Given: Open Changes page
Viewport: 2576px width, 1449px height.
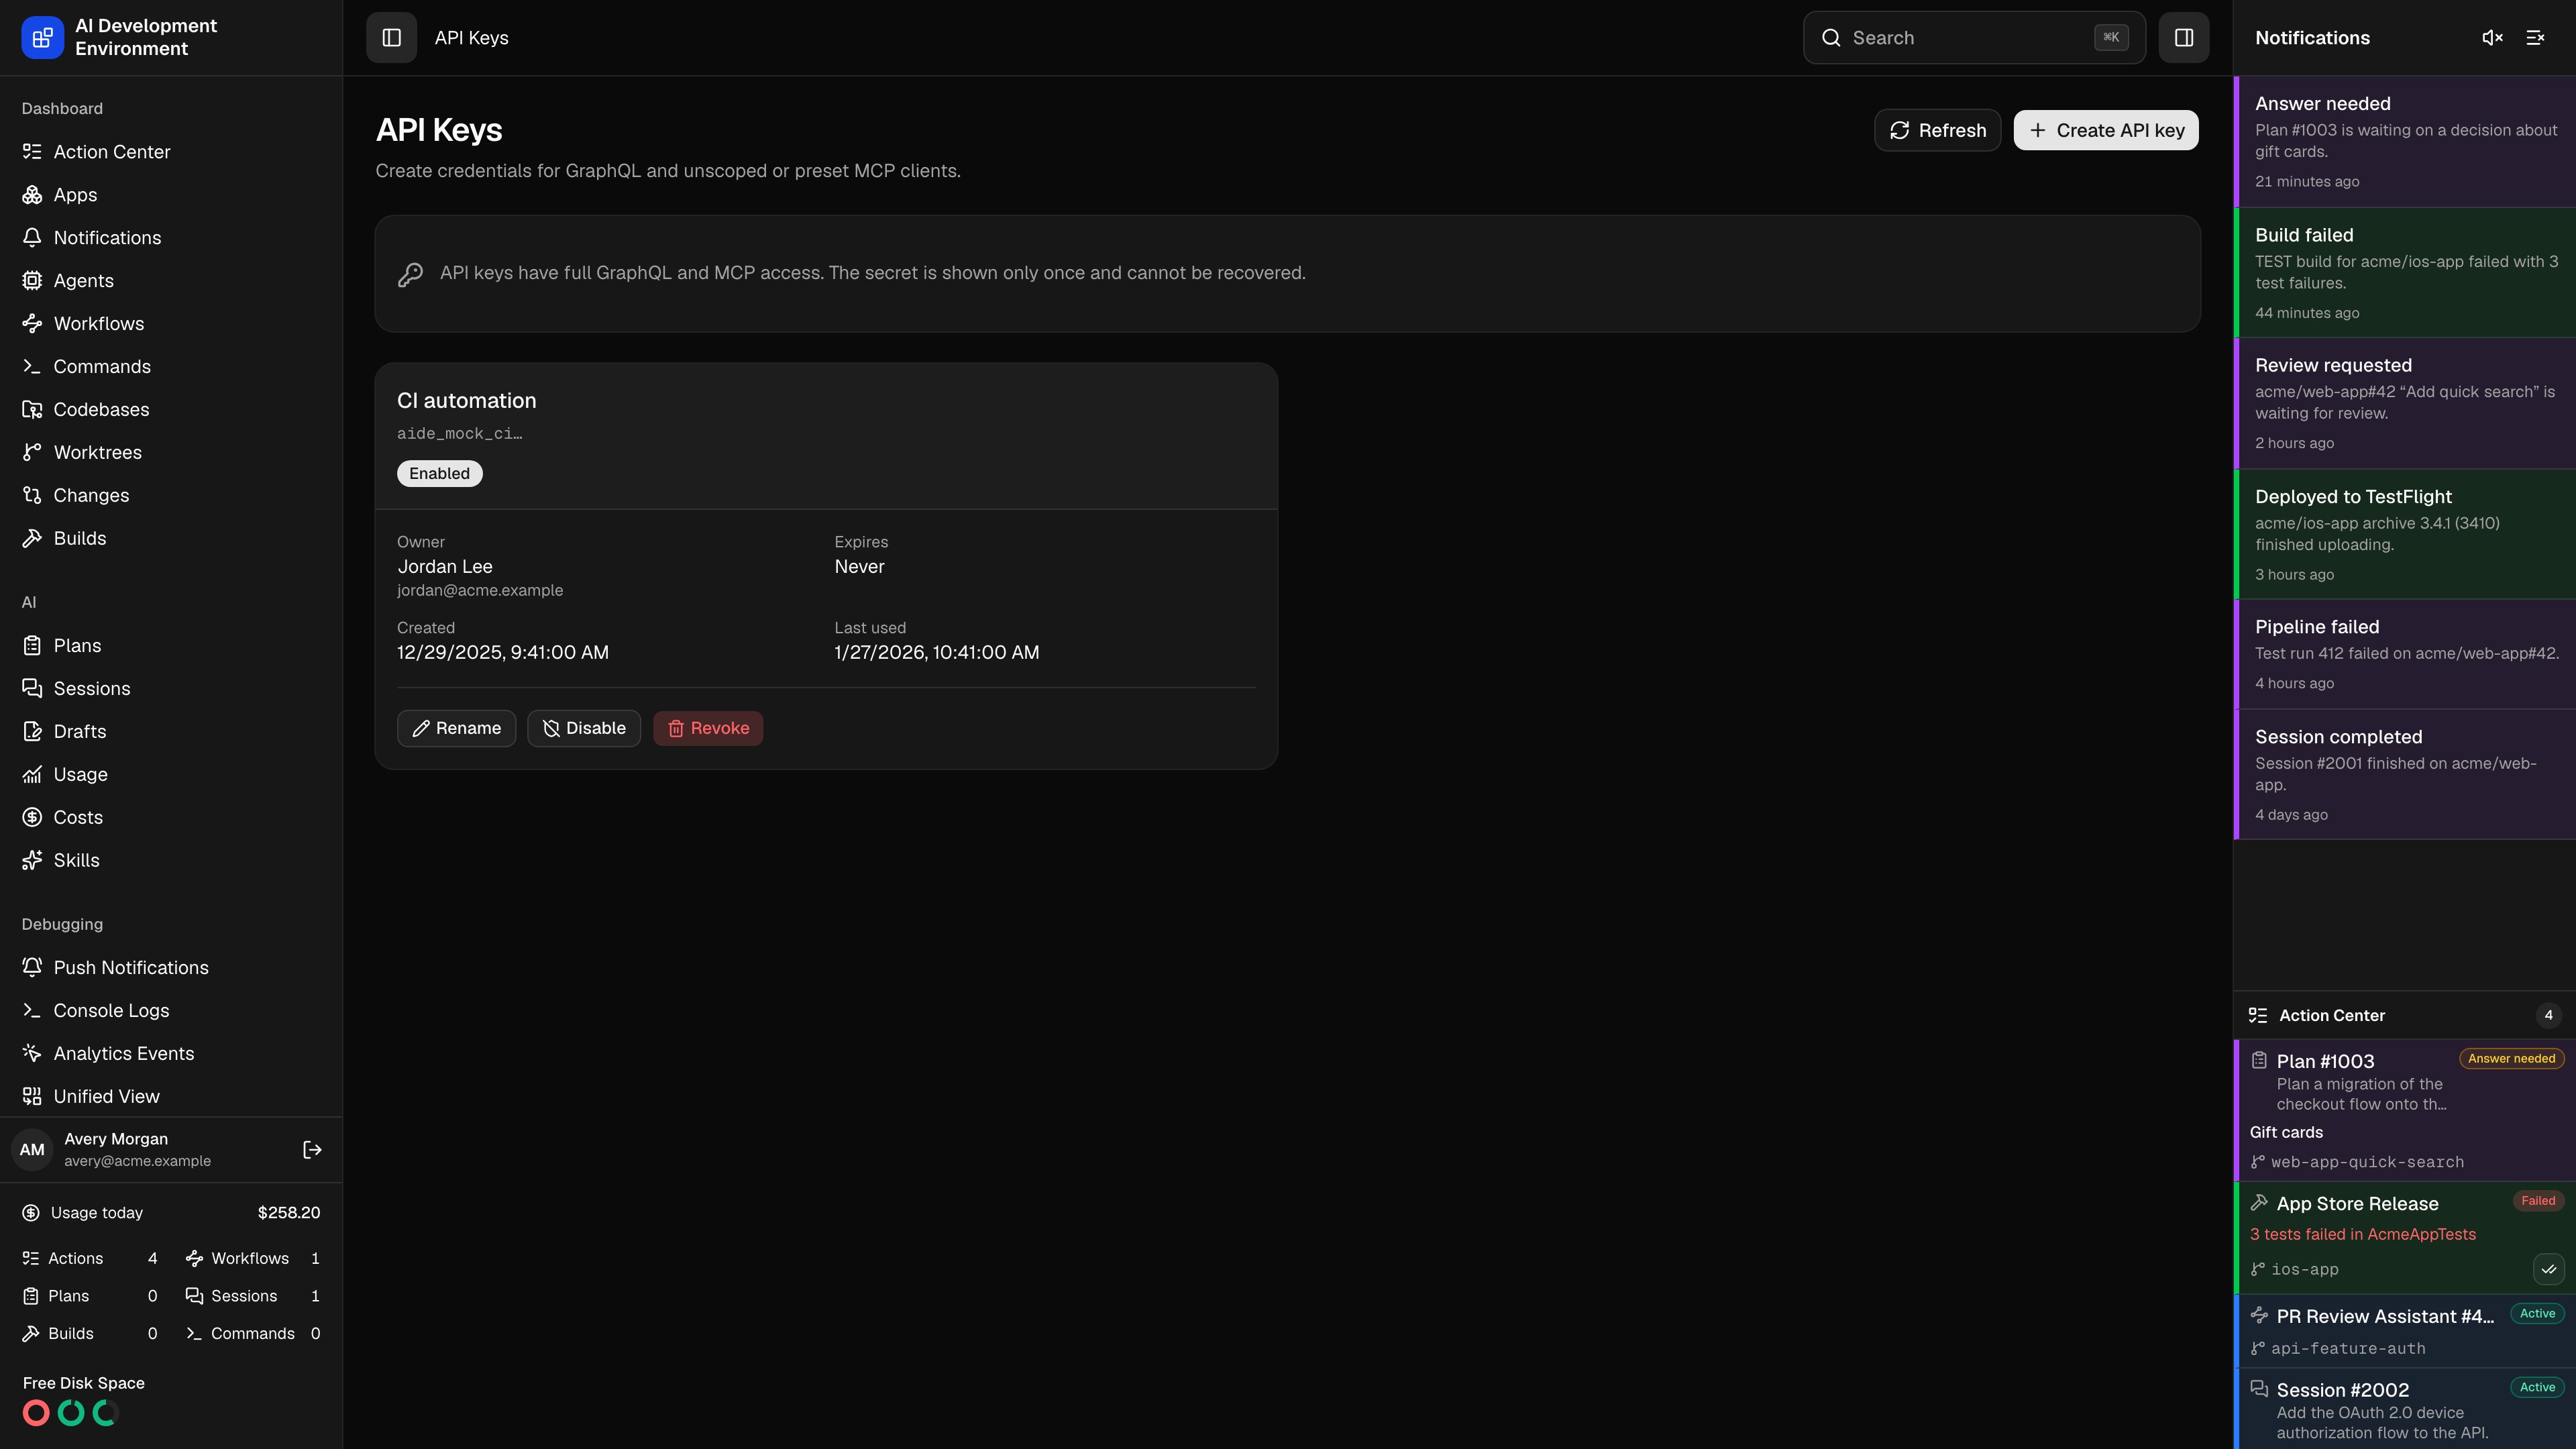Looking at the screenshot, I should (x=171, y=496).
